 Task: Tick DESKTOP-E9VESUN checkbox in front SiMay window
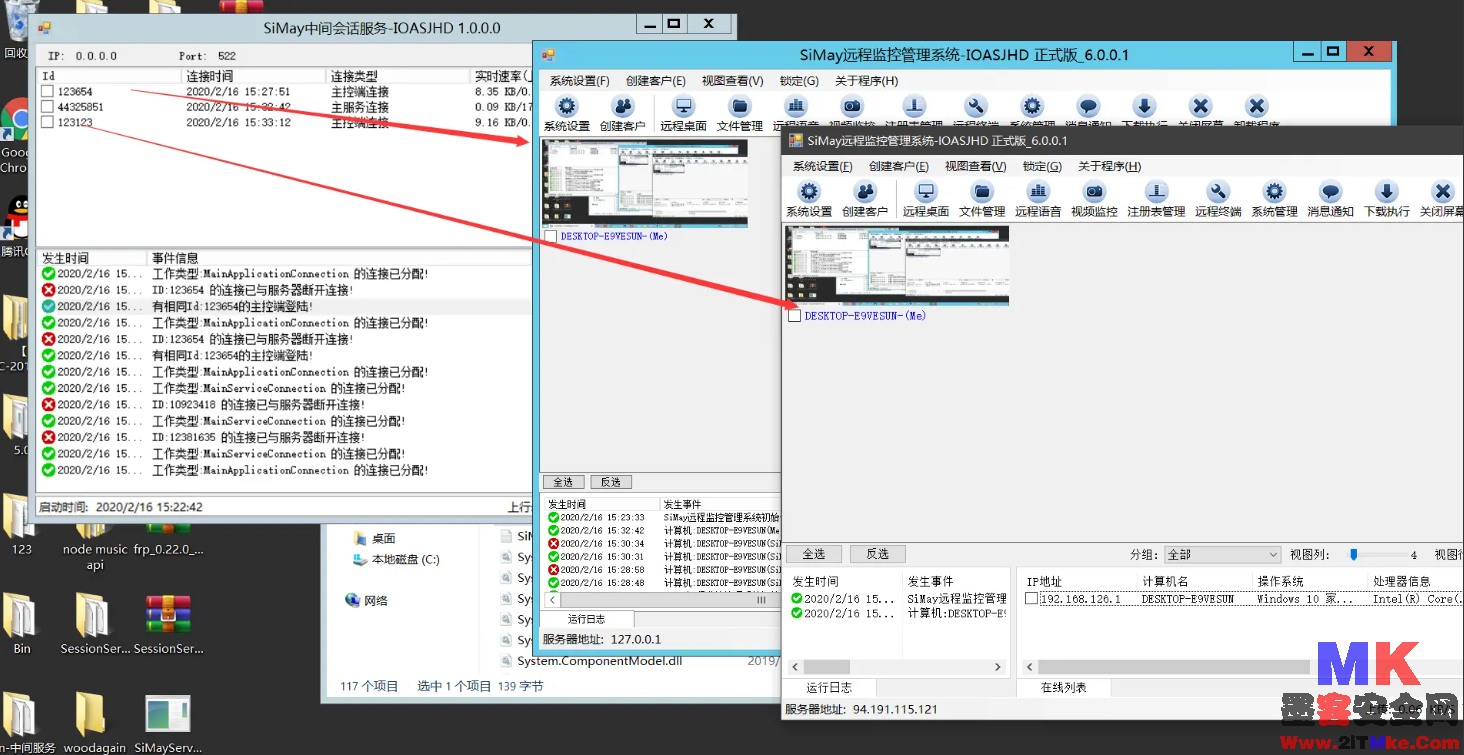coord(794,316)
